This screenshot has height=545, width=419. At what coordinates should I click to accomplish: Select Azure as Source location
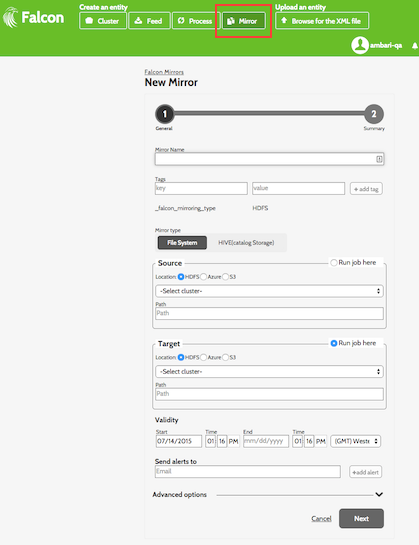203,277
